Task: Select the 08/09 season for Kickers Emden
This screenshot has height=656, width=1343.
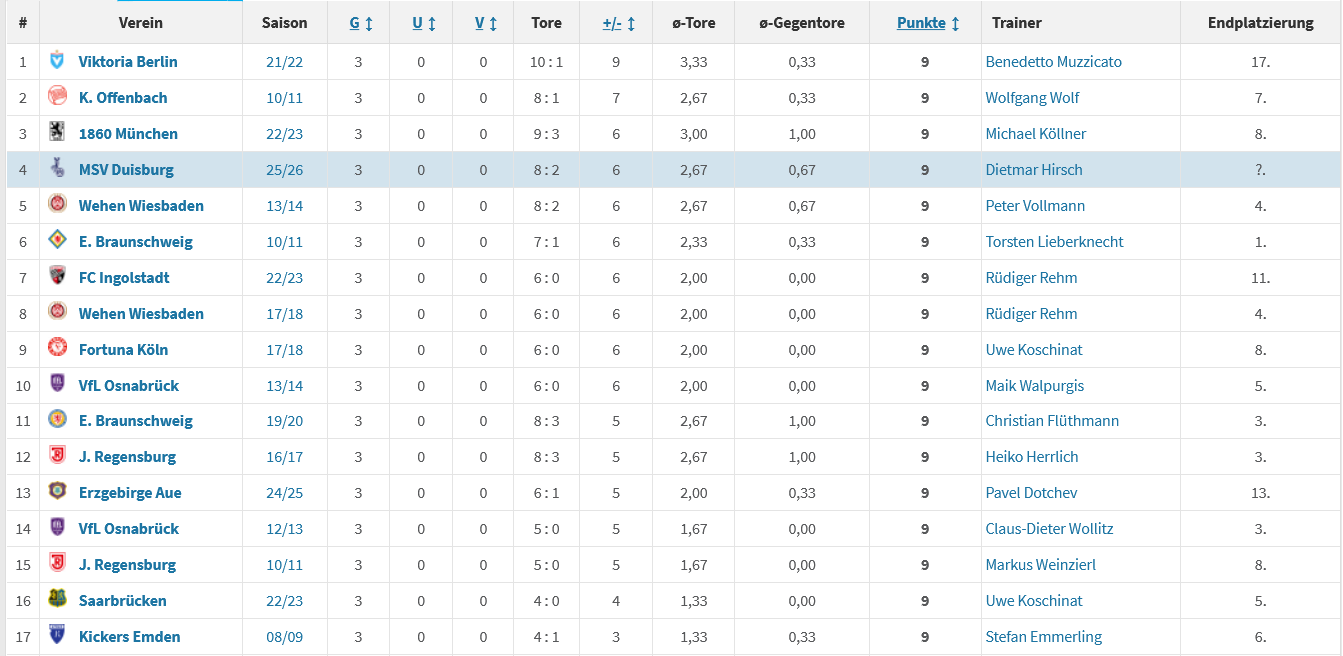Action: point(284,637)
